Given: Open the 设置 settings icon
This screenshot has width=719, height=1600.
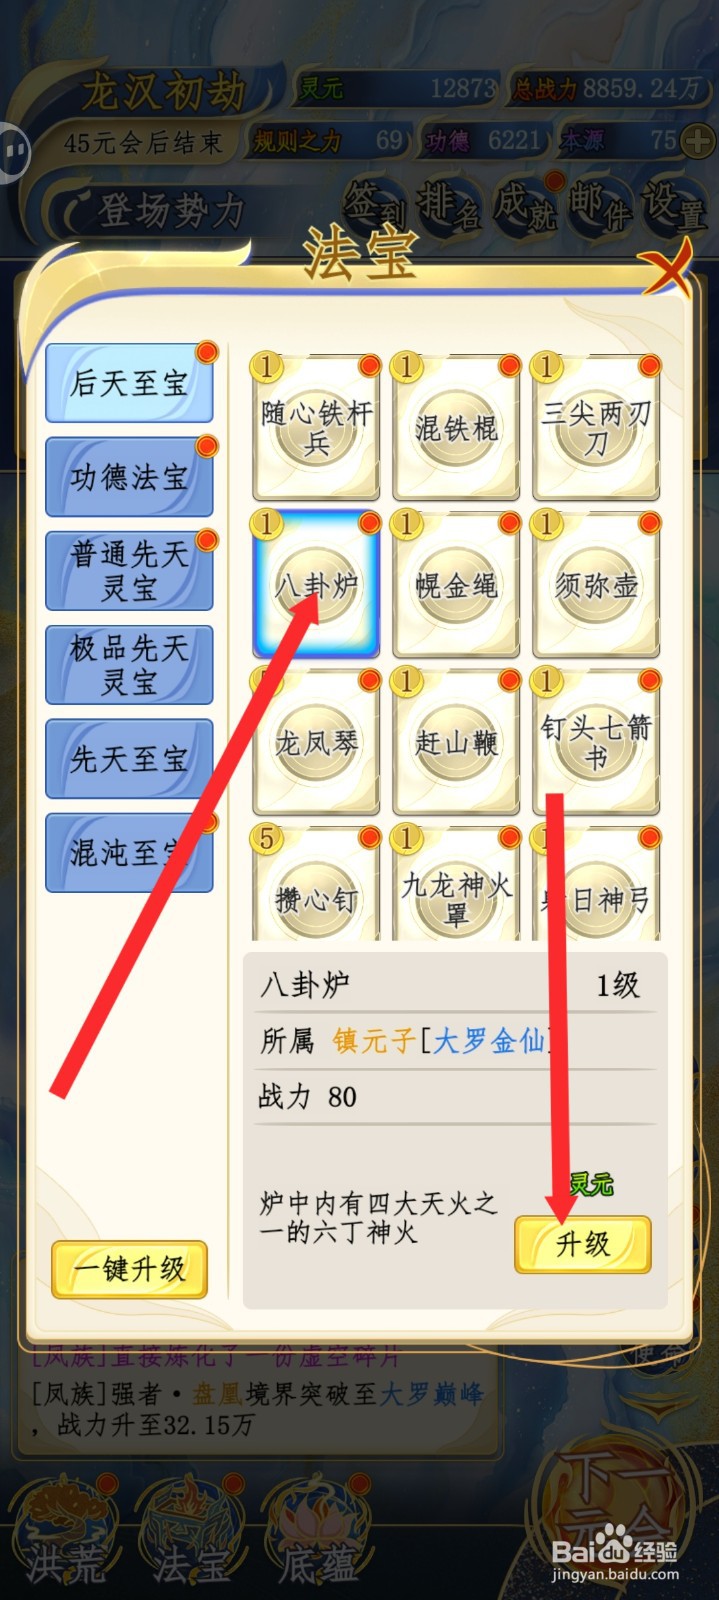Looking at the screenshot, I should pos(672,205).
